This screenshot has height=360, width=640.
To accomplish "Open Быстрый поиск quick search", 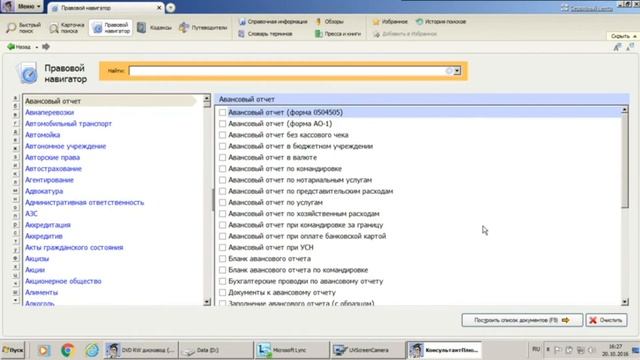I will pyautogui.click(x=24, y=28).
